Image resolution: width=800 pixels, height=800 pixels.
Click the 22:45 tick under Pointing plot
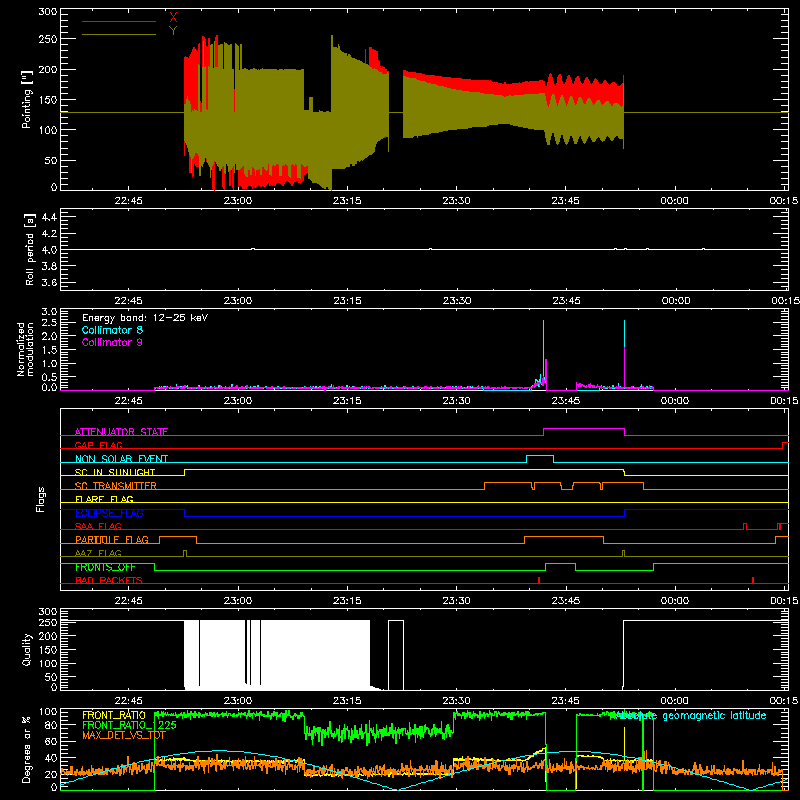129,201
